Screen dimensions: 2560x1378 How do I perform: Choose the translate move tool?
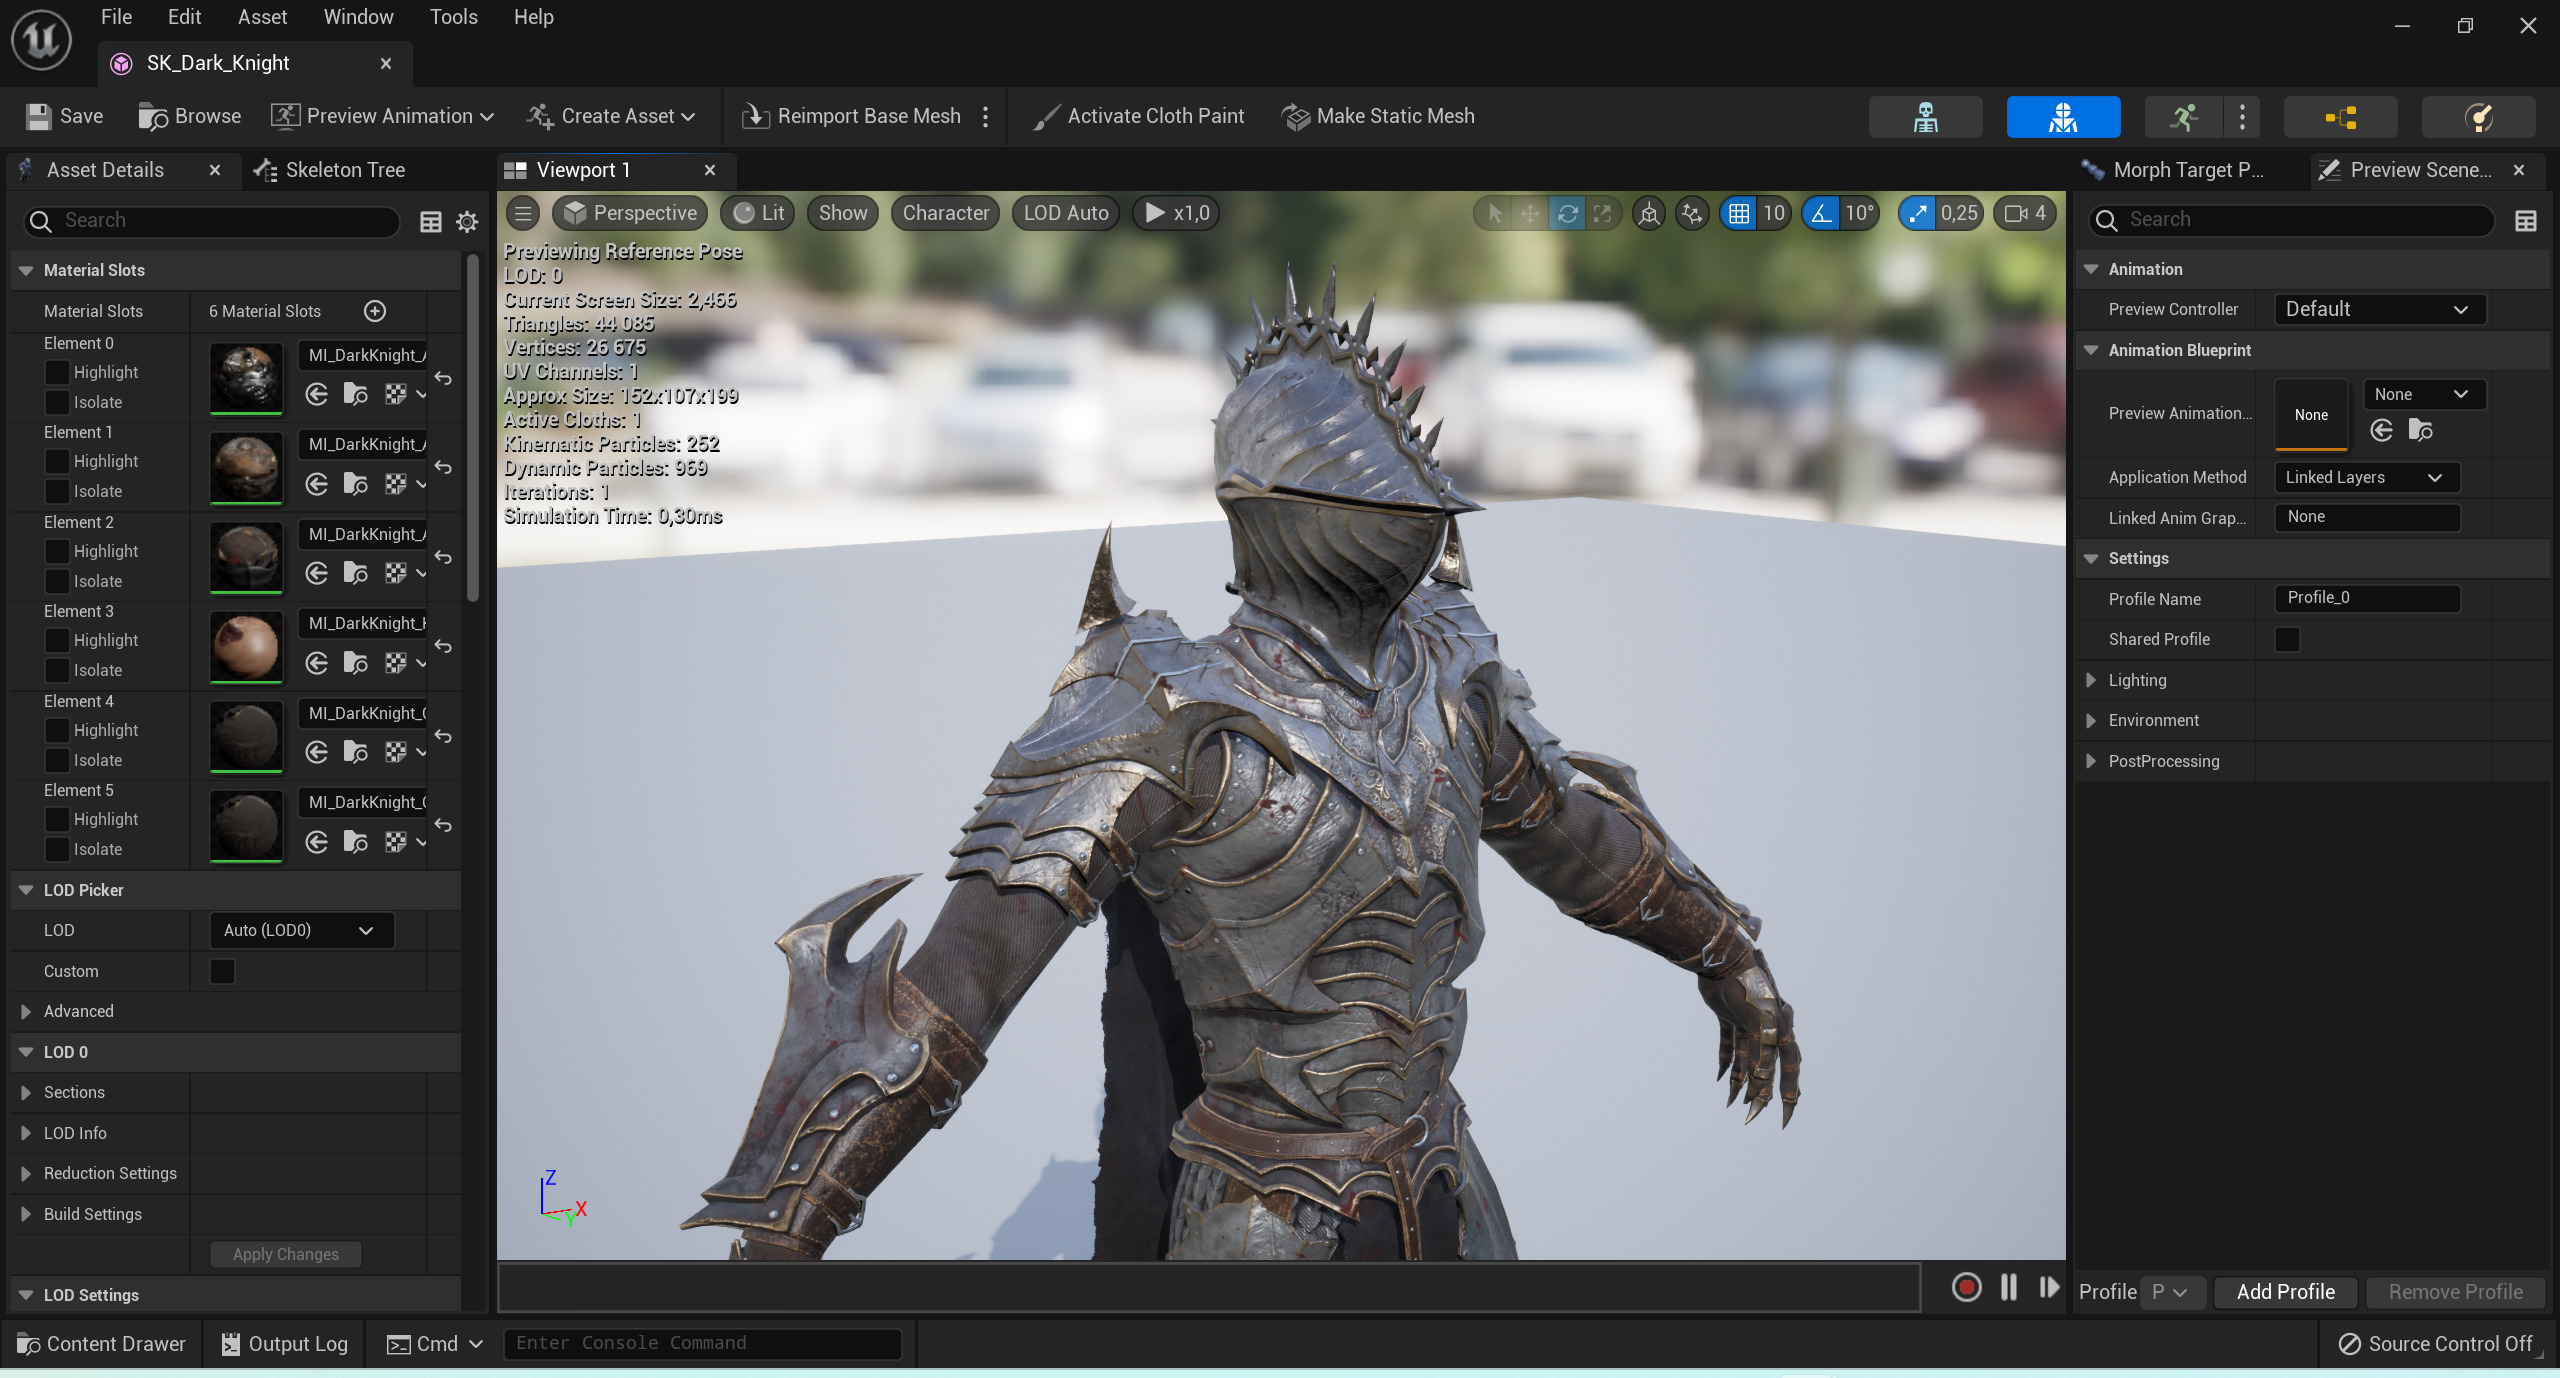[1530, 213]
